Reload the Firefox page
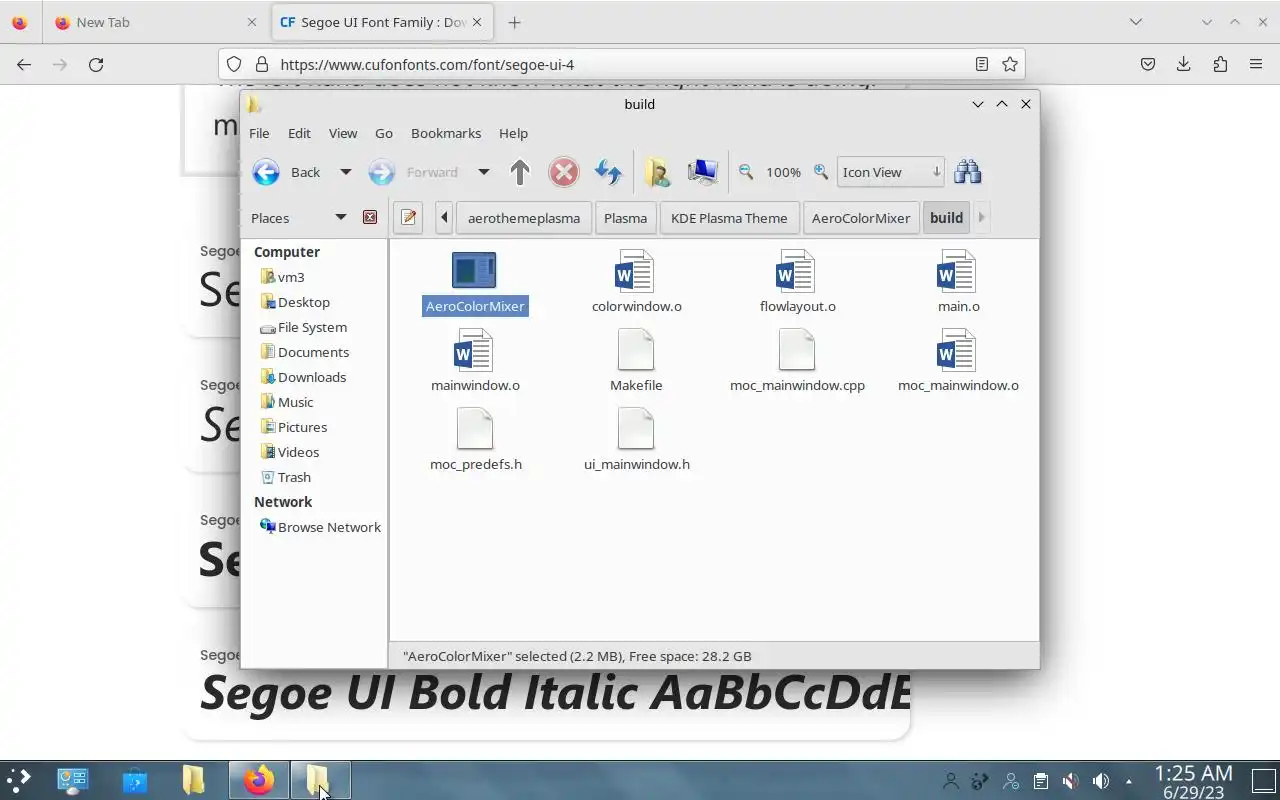Viewport: 1280px width, 800px height. (x=96, y=64)
